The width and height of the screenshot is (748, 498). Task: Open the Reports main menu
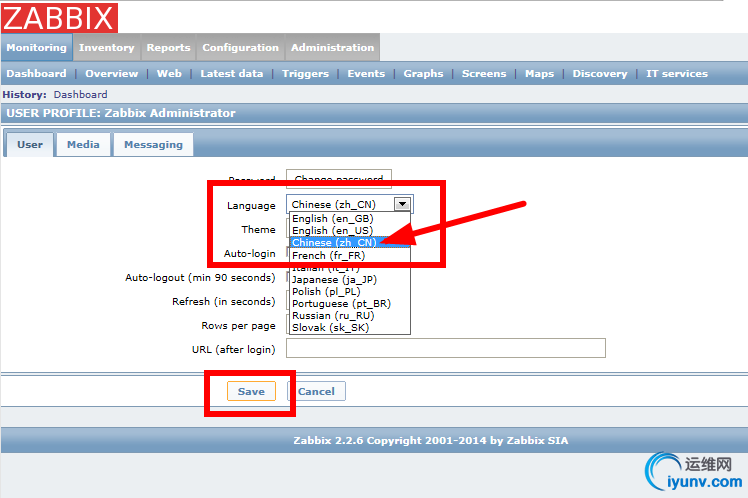point(168,48)
